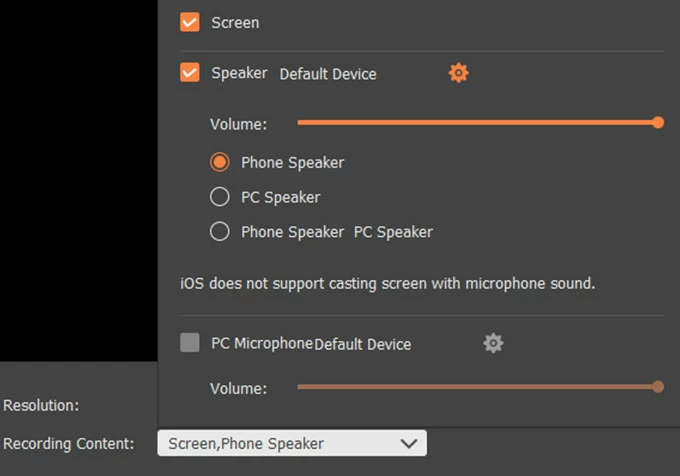Image resolution: width=680 pixels, height=476 pixels.
Task: Click the PC Microphone's Default Device text
Action: click(363, 344)
